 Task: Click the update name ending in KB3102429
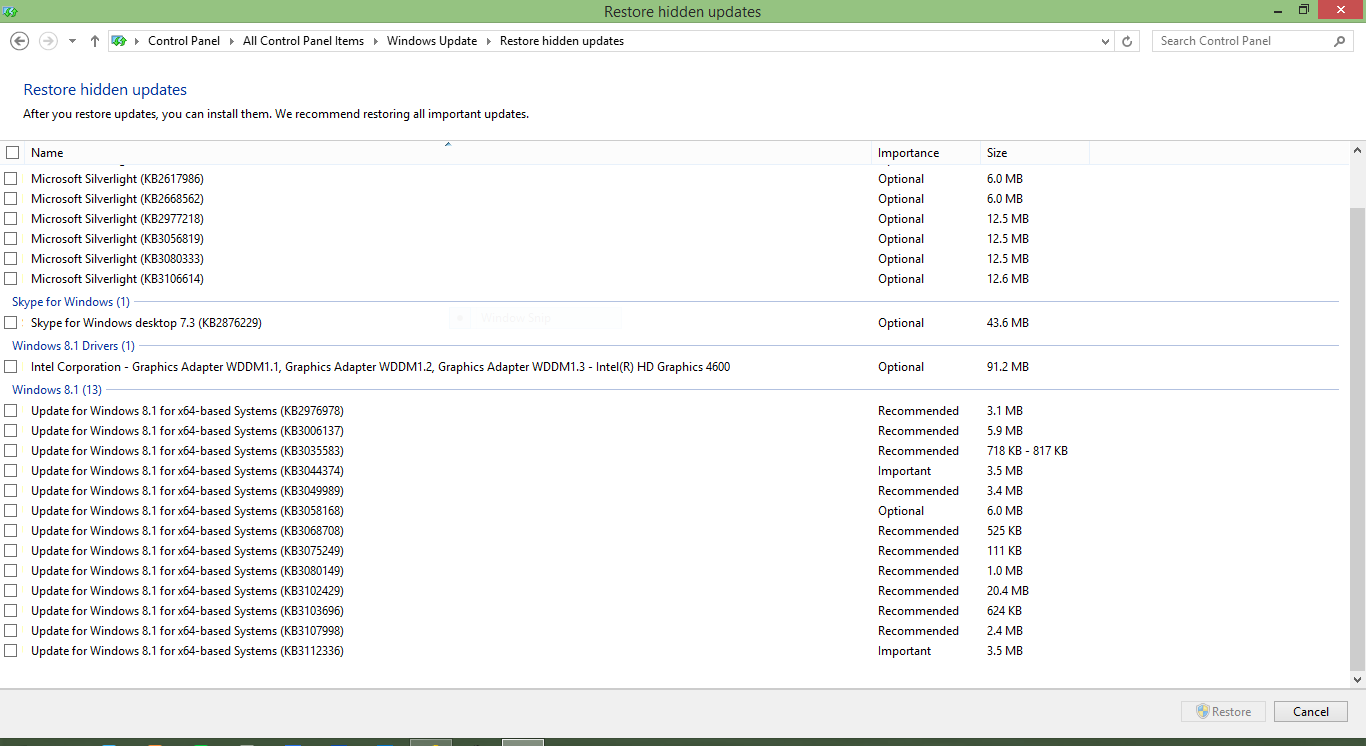[x=187, y=590]
